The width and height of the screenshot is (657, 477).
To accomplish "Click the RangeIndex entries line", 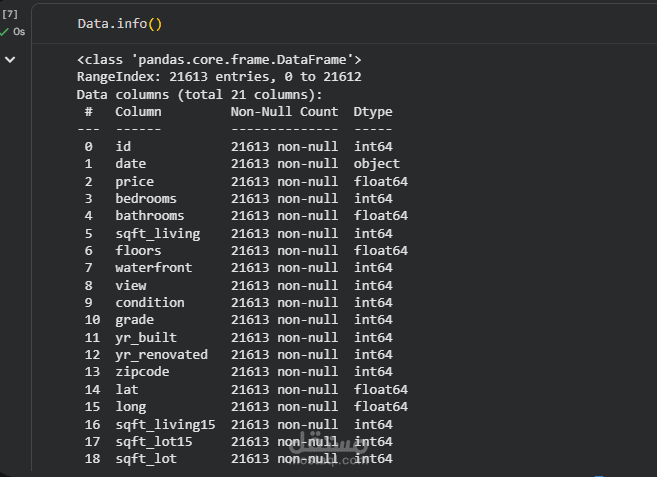I will [219, 77].
